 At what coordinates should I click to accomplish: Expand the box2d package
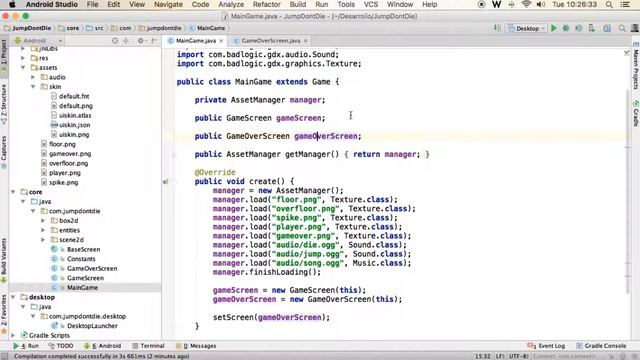[43, 220]
